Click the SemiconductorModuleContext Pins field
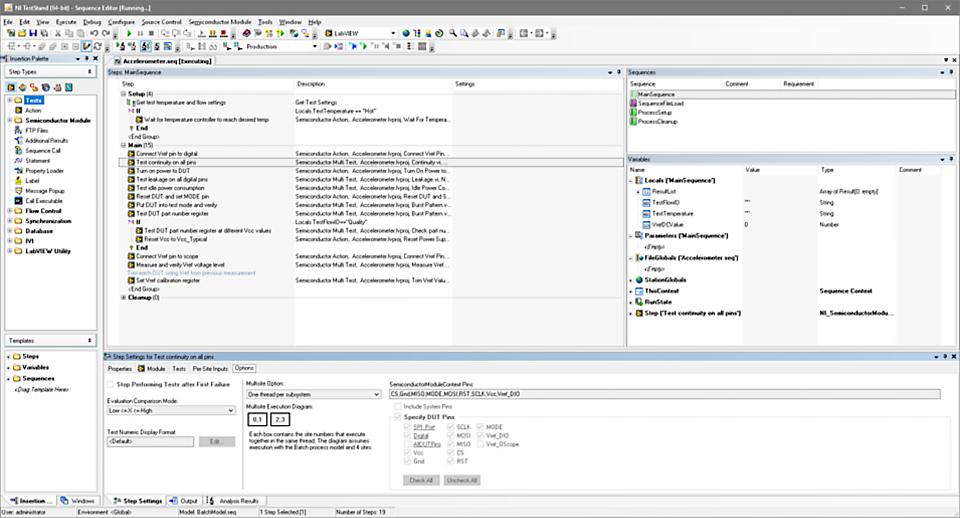The width and height of the screenshot is (960, 518). click(664, 394)
